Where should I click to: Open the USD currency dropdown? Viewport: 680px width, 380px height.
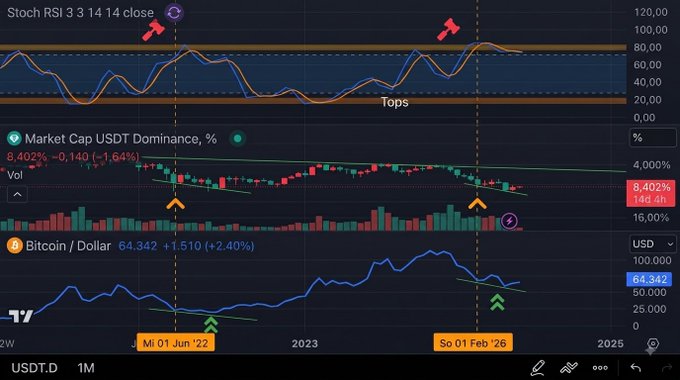coord(653,244)
